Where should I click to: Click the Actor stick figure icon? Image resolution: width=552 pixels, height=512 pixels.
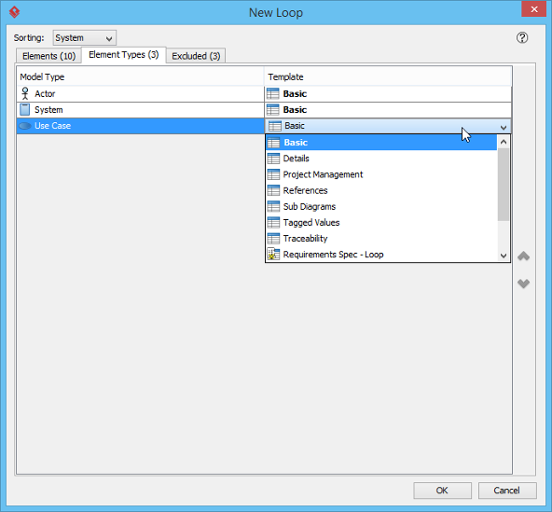pyautogui.click(x=25, y=94)
